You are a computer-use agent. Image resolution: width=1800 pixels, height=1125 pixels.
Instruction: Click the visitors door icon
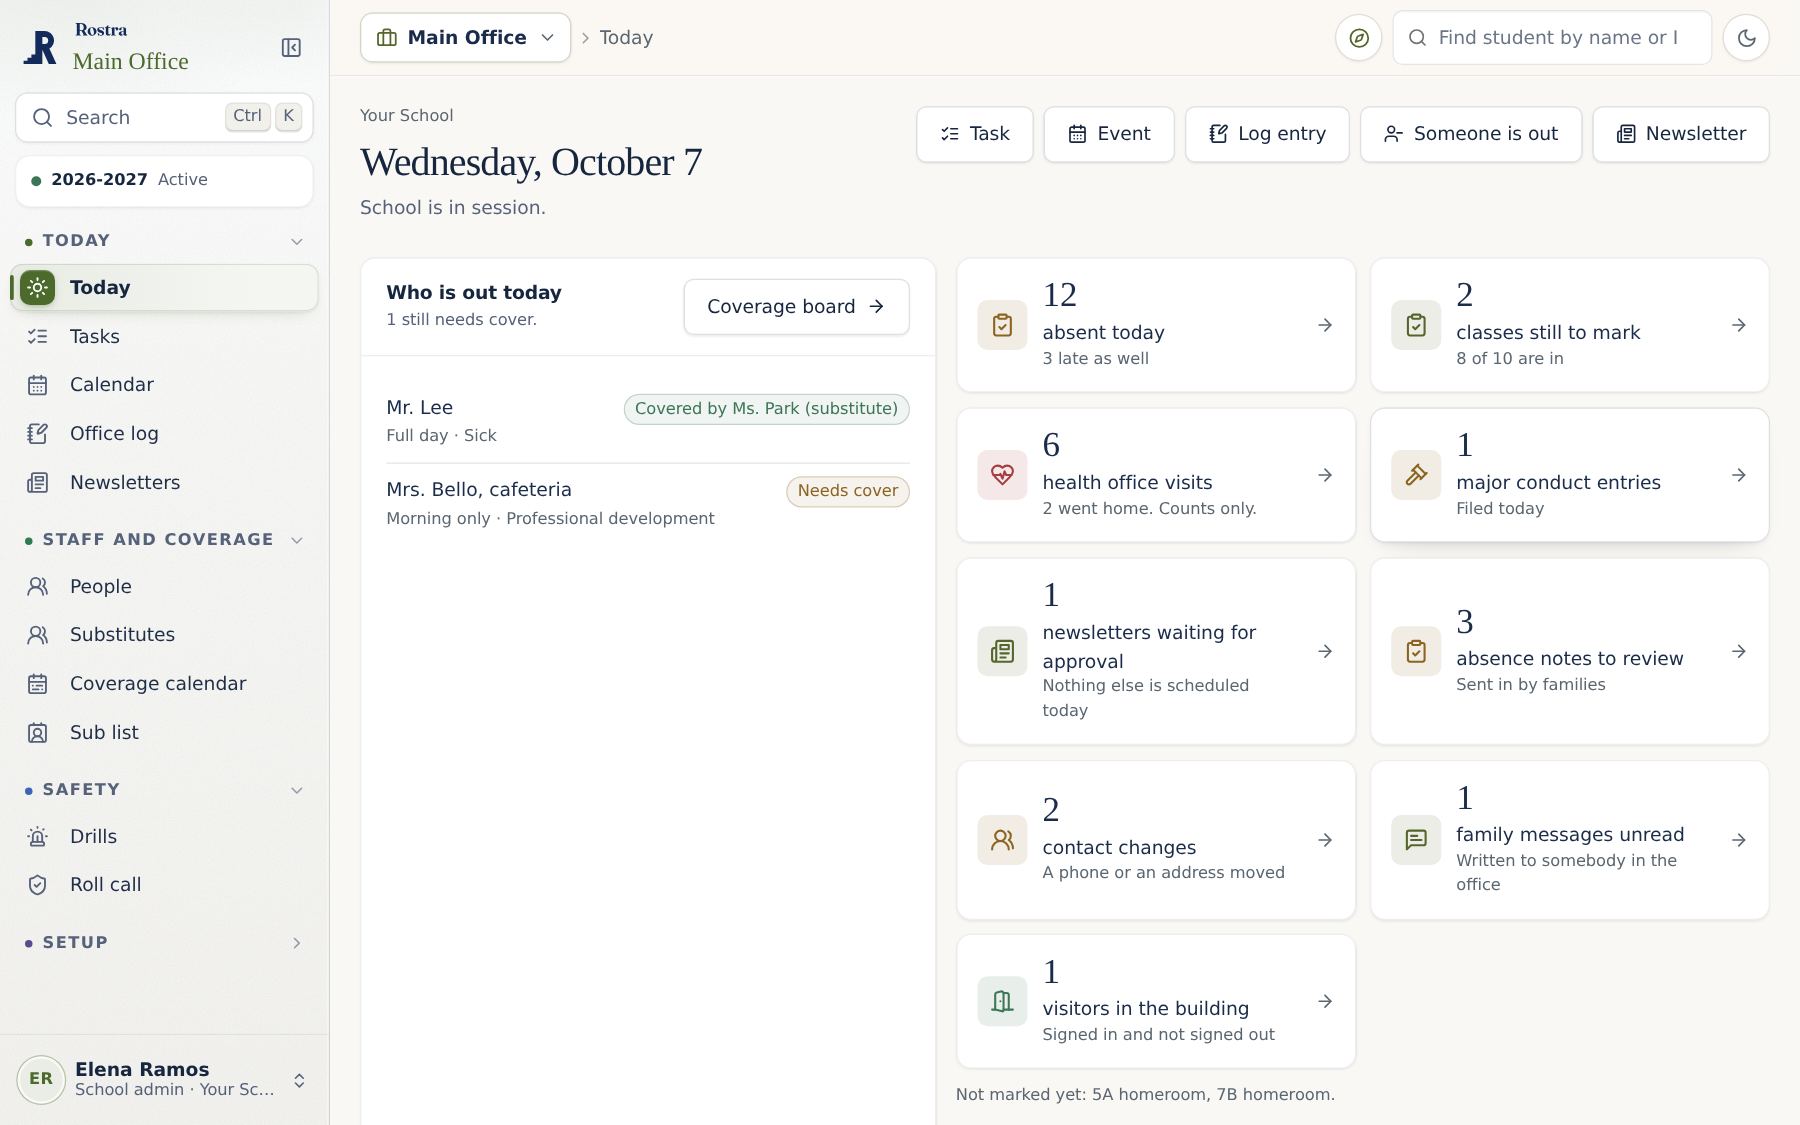1002,1001
